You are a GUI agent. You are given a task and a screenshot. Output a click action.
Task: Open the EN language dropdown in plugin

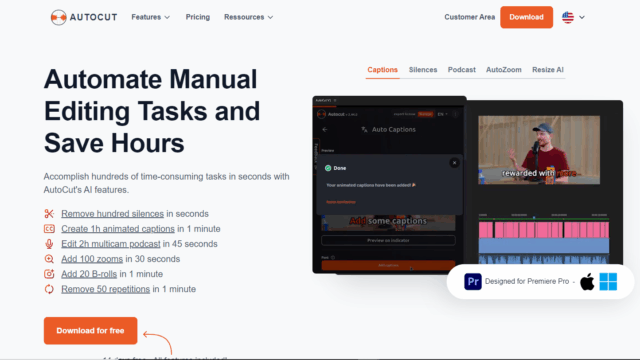click(442, 114)
